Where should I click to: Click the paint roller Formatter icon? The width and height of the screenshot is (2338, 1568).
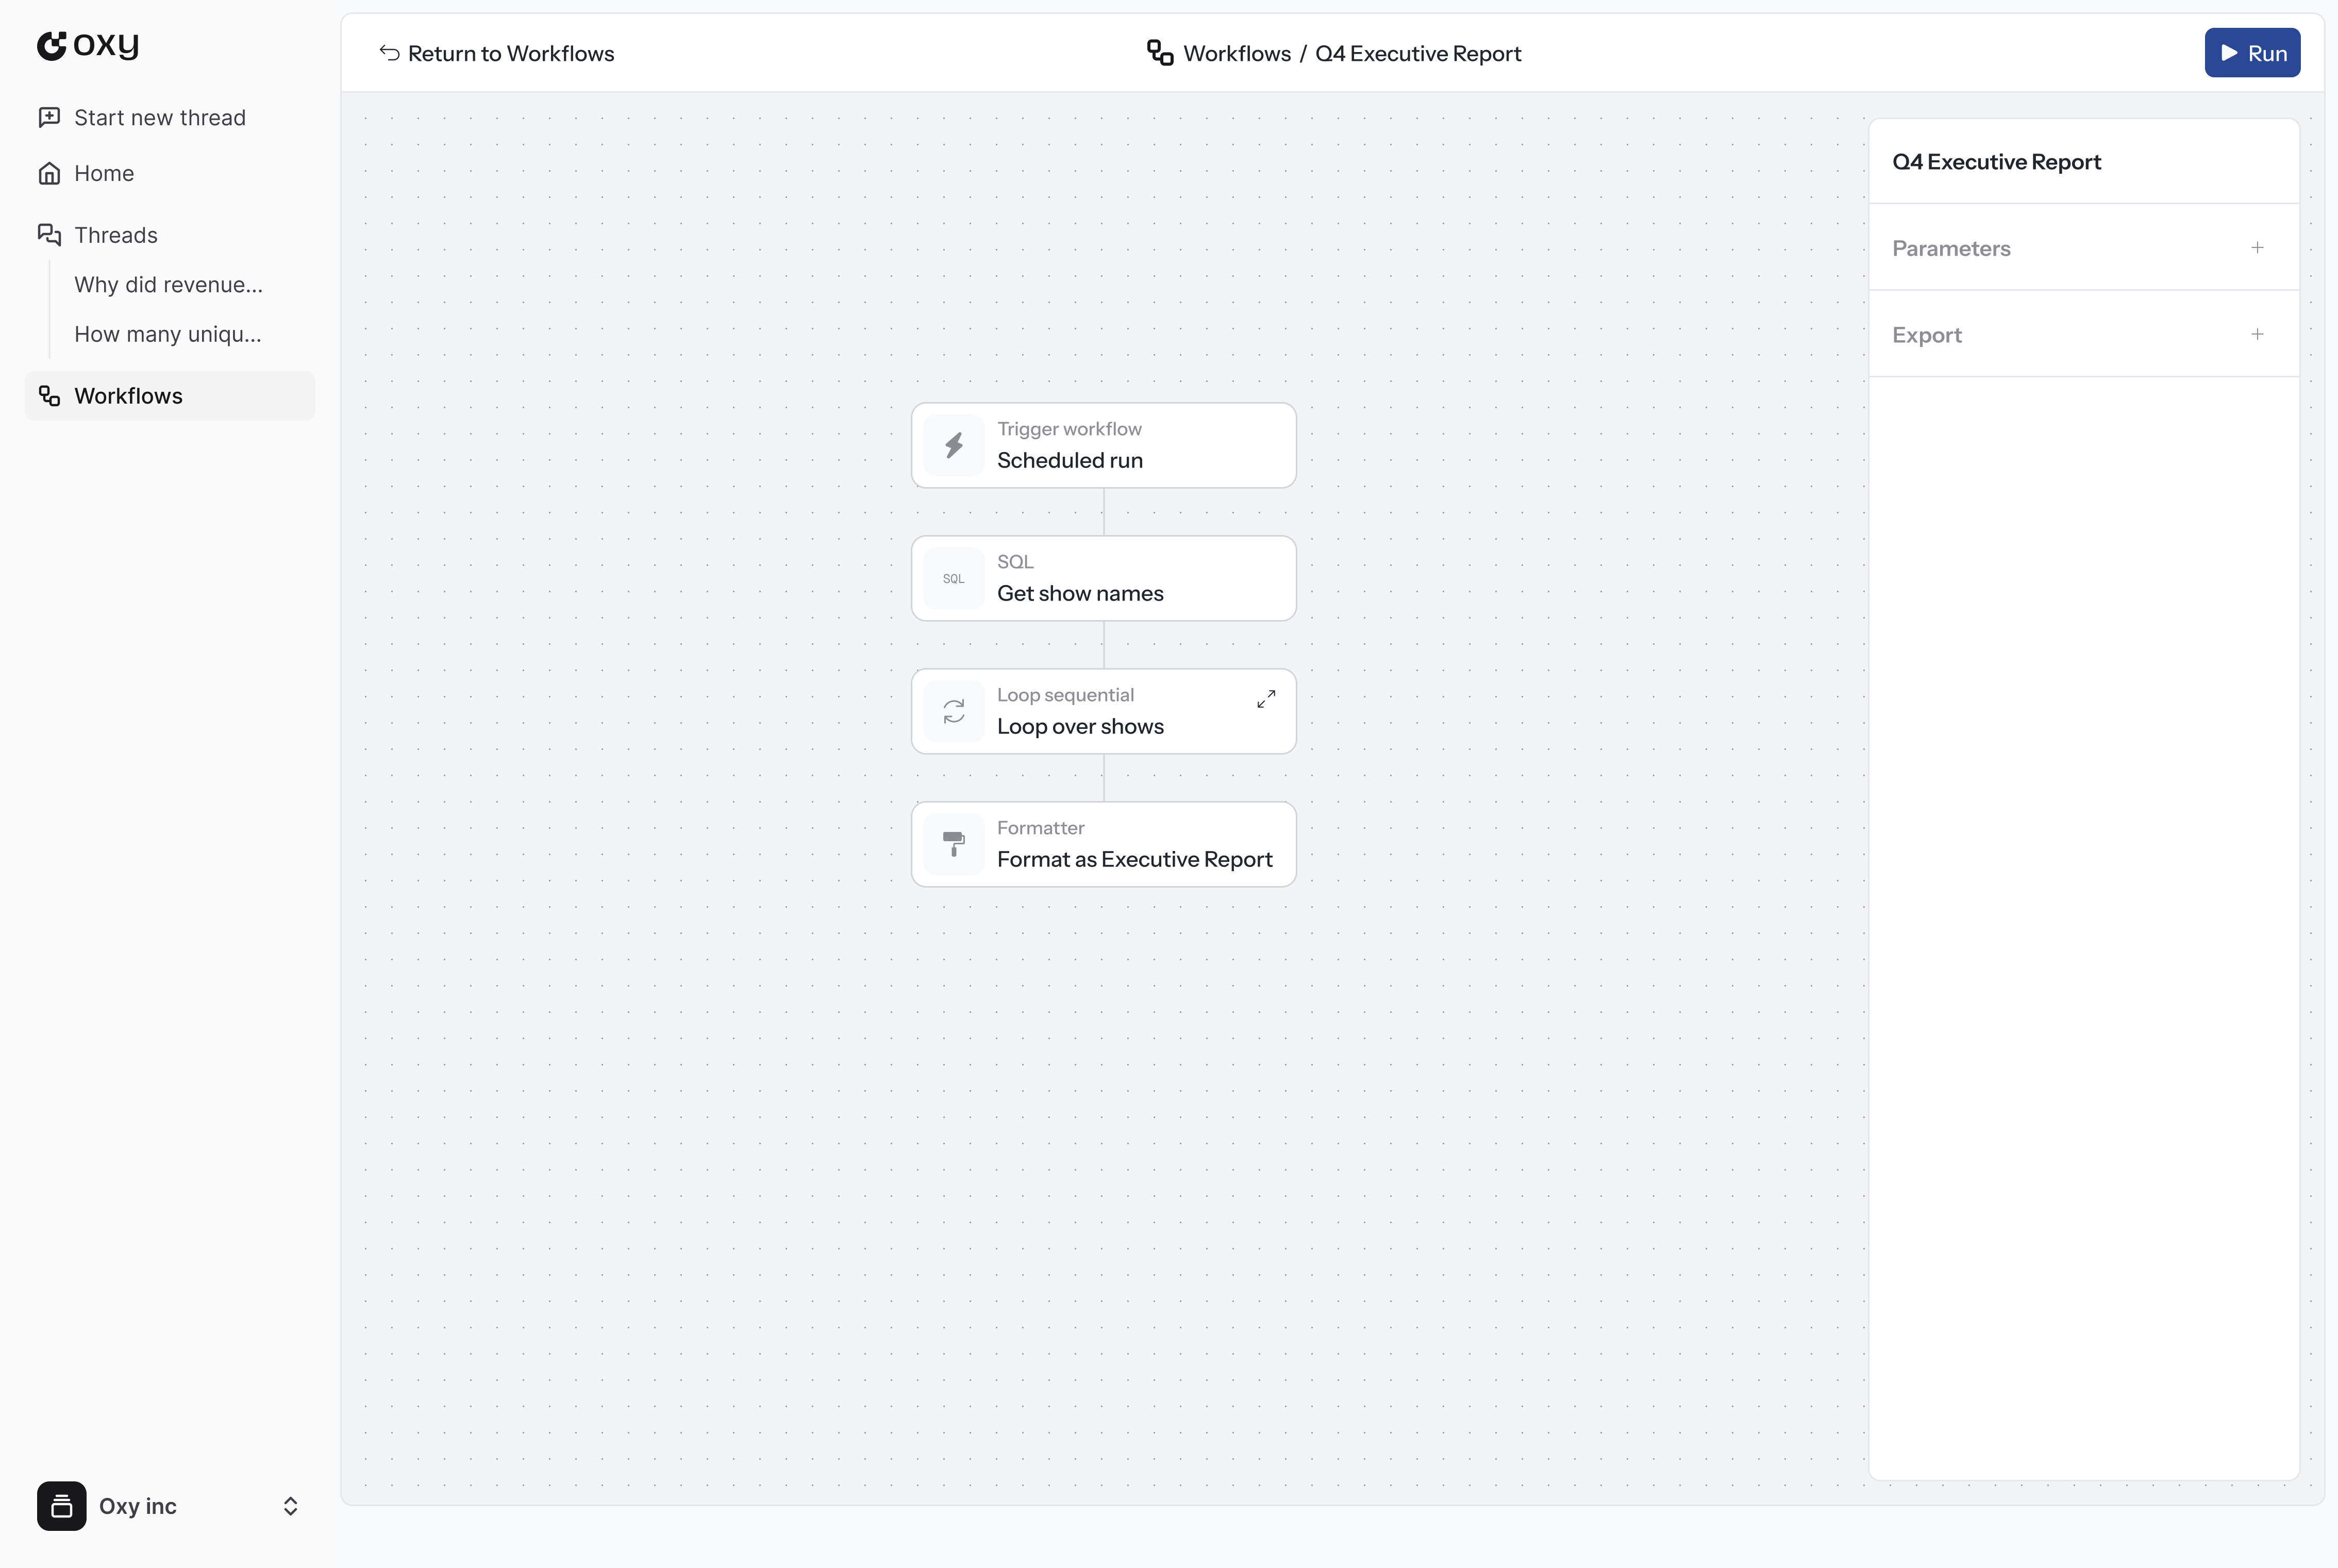954,844
